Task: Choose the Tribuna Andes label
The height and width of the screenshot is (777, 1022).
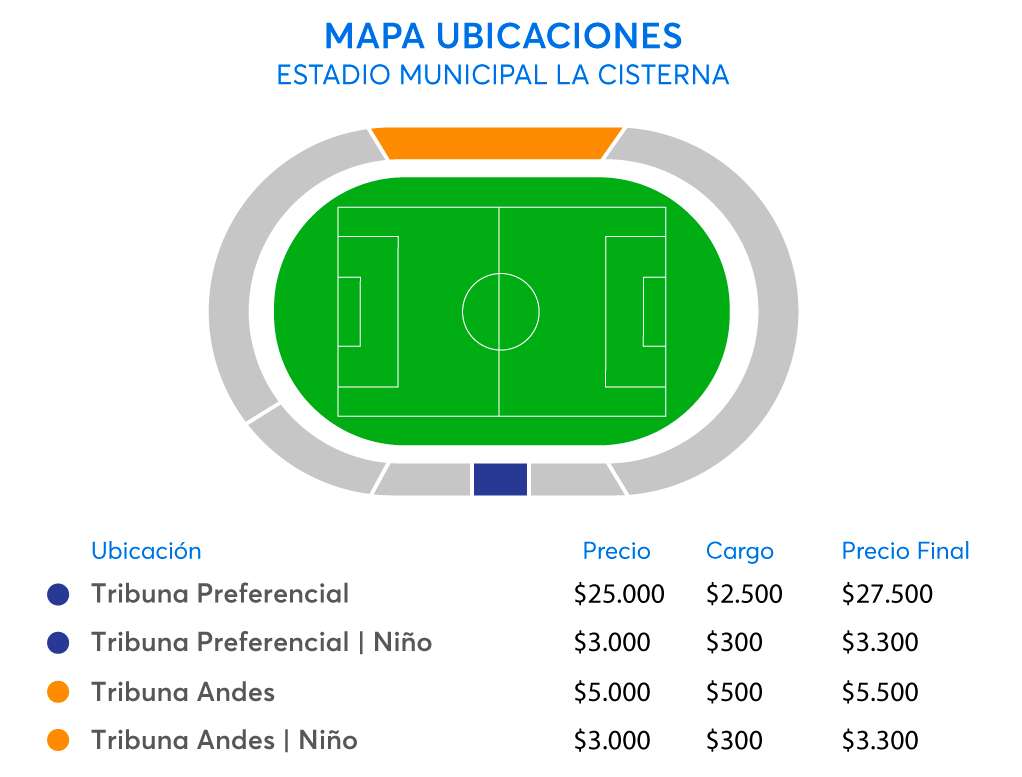Action: [x=182, y=691]
